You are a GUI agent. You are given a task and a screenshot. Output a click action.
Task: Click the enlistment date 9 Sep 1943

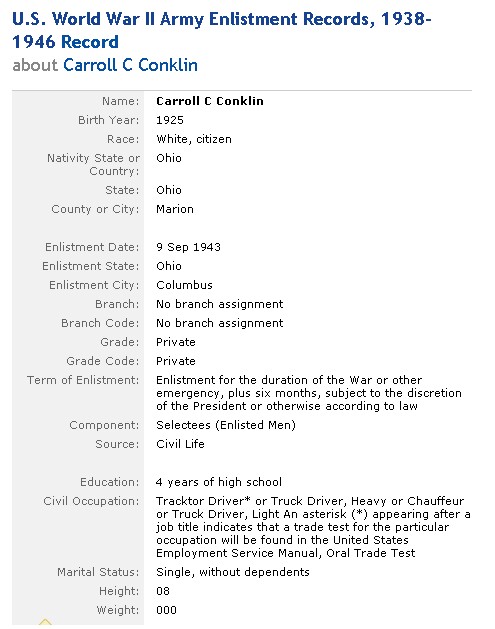[188, 247]
